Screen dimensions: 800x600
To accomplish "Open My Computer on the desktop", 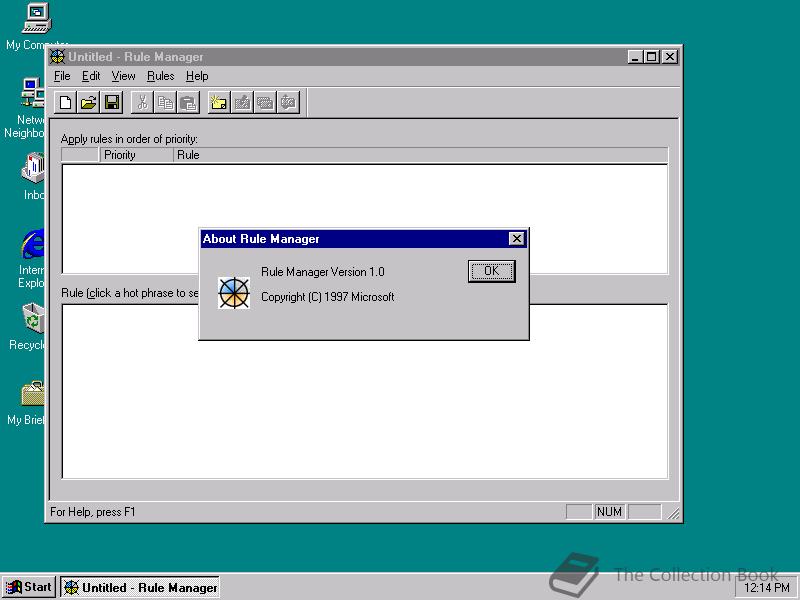I will [36, 17].
